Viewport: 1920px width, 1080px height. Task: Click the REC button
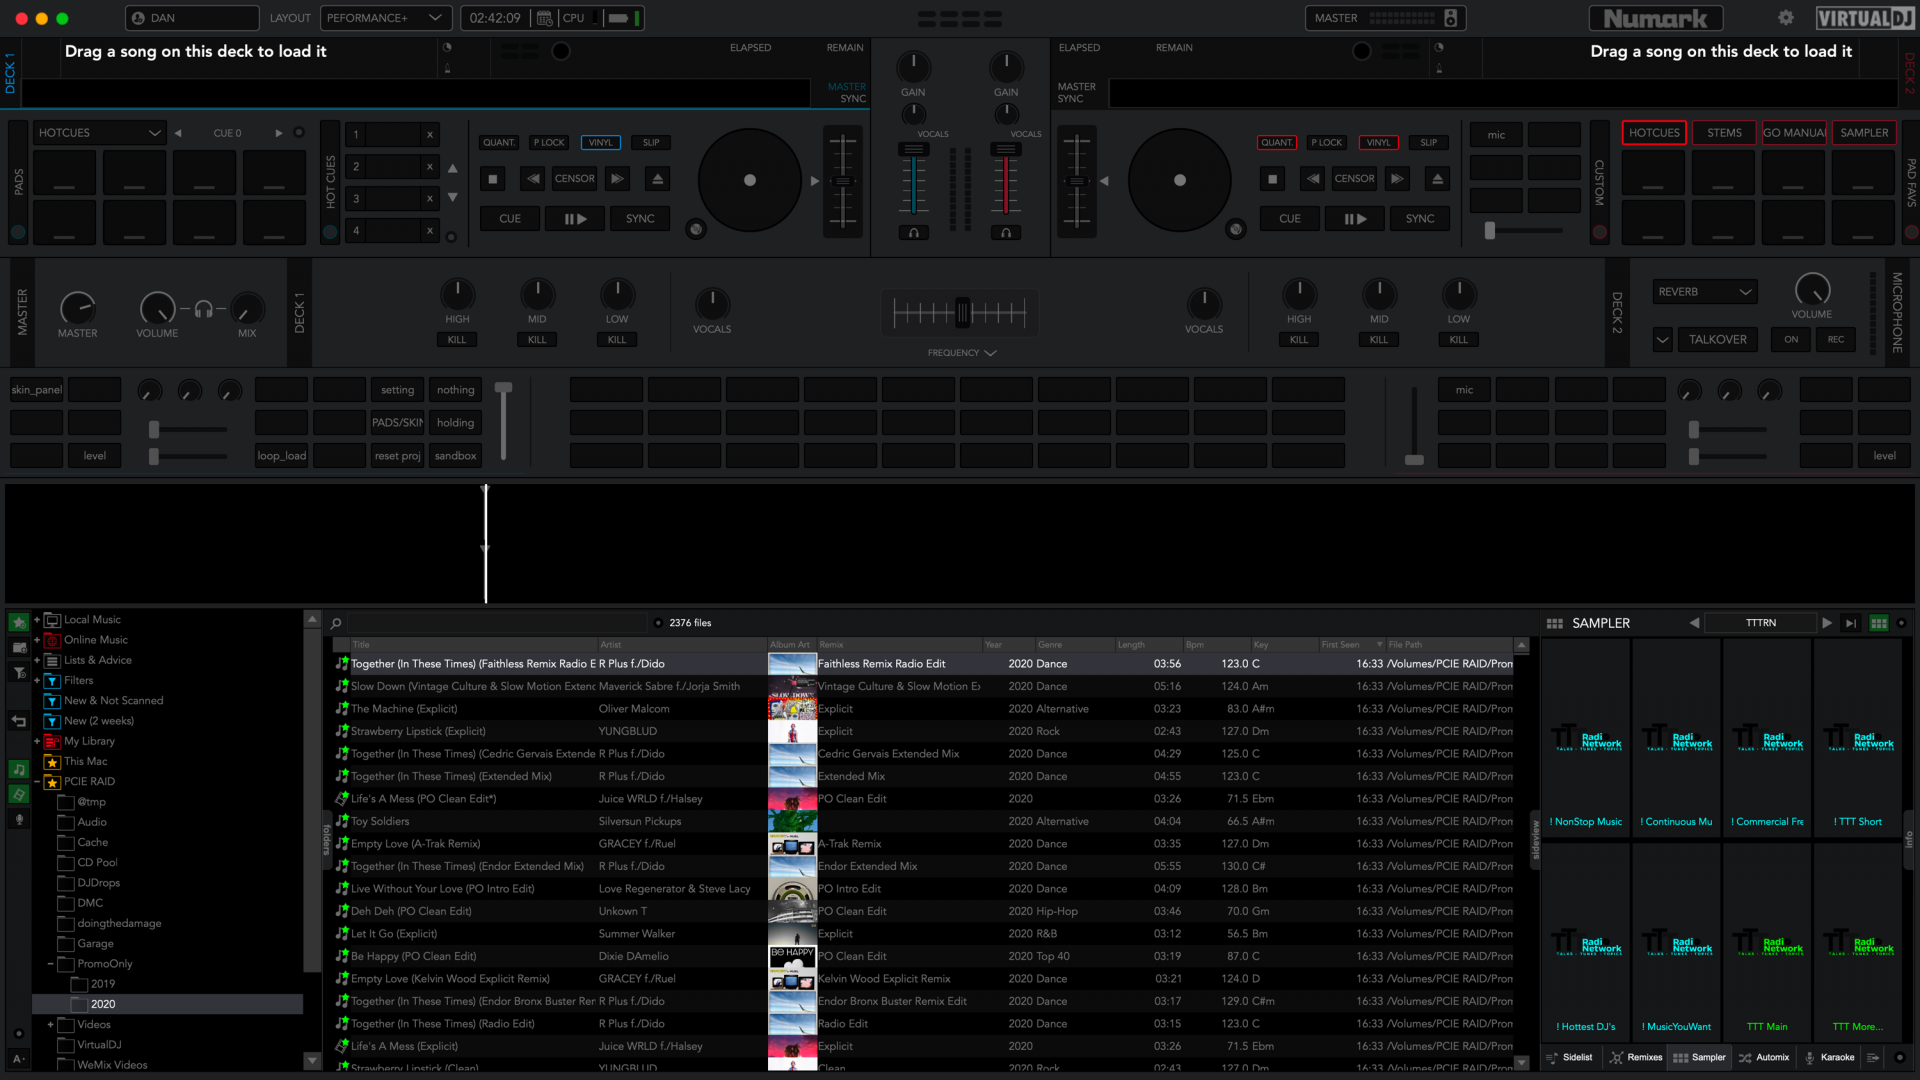1836,340
